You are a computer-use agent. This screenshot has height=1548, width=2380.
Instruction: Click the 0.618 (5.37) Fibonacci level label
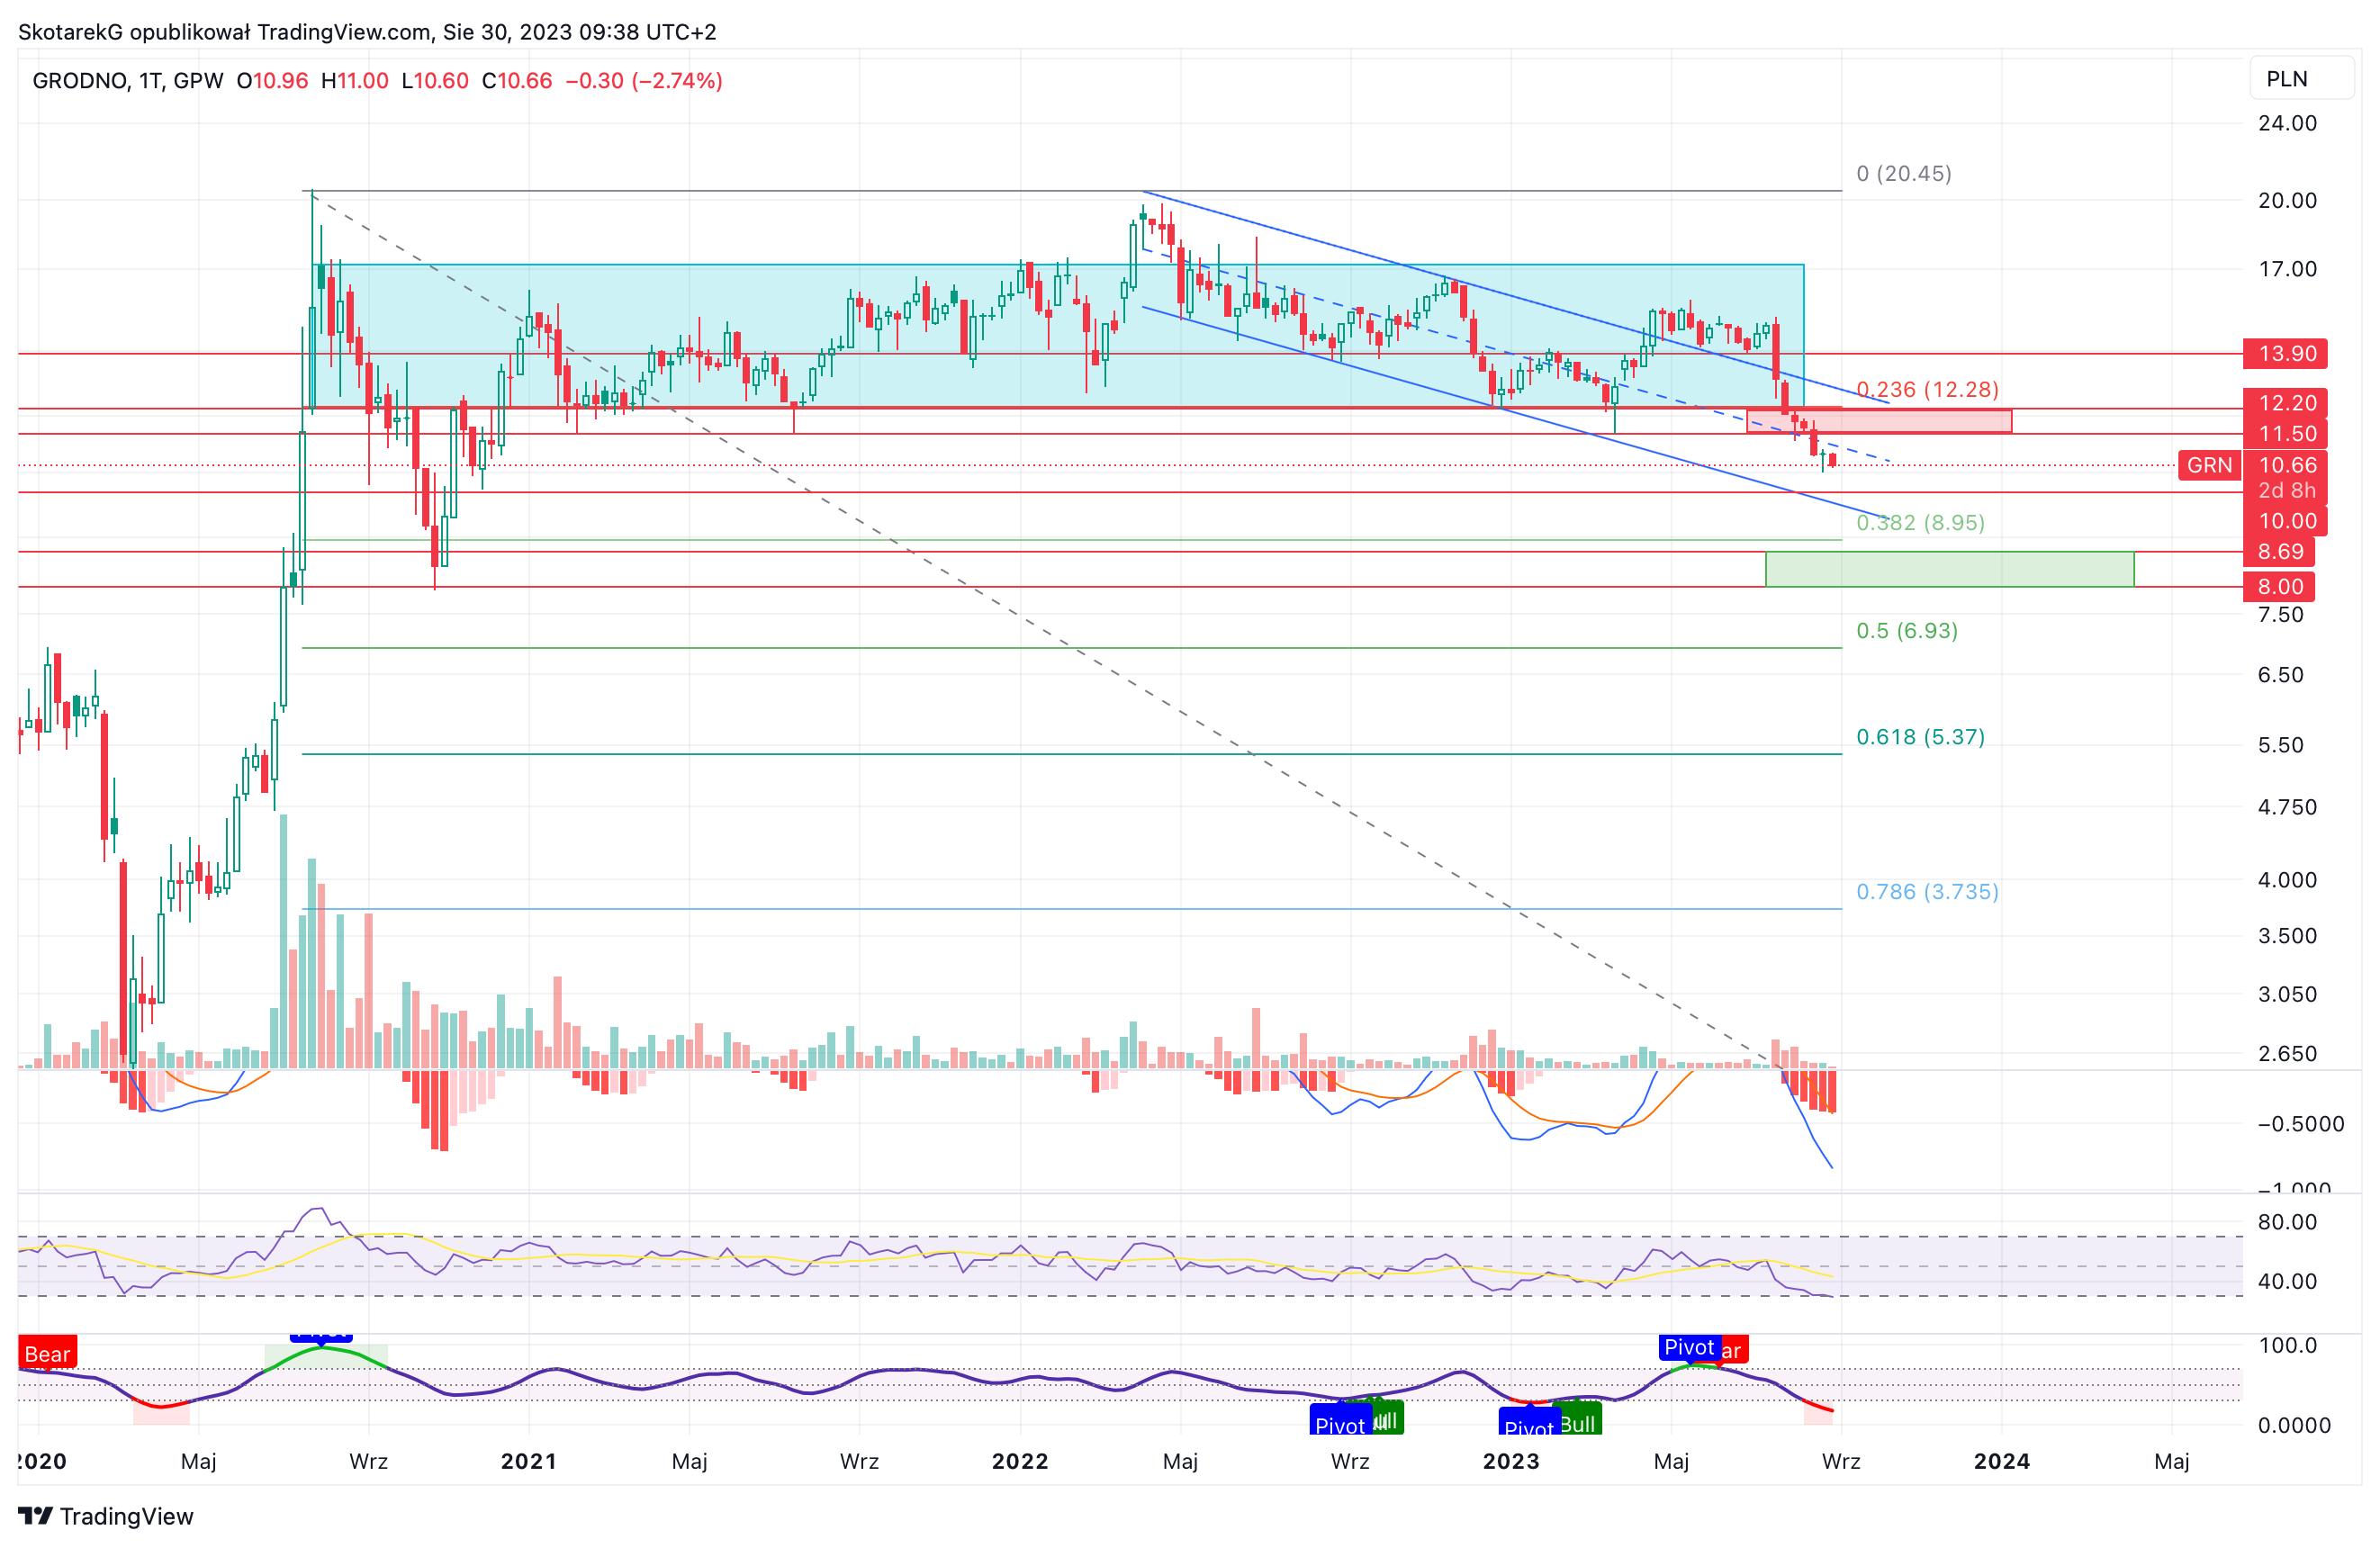[1920, 737]
